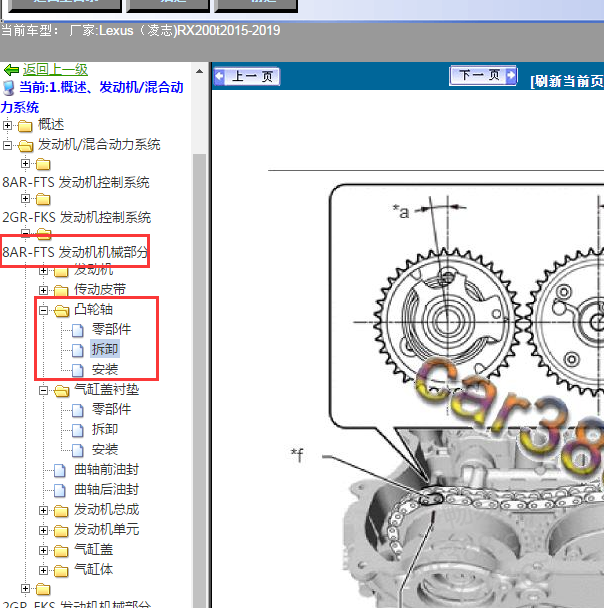604x608 pixels.
Task: Select the 发动机总成 tree label
Action: 106,510
